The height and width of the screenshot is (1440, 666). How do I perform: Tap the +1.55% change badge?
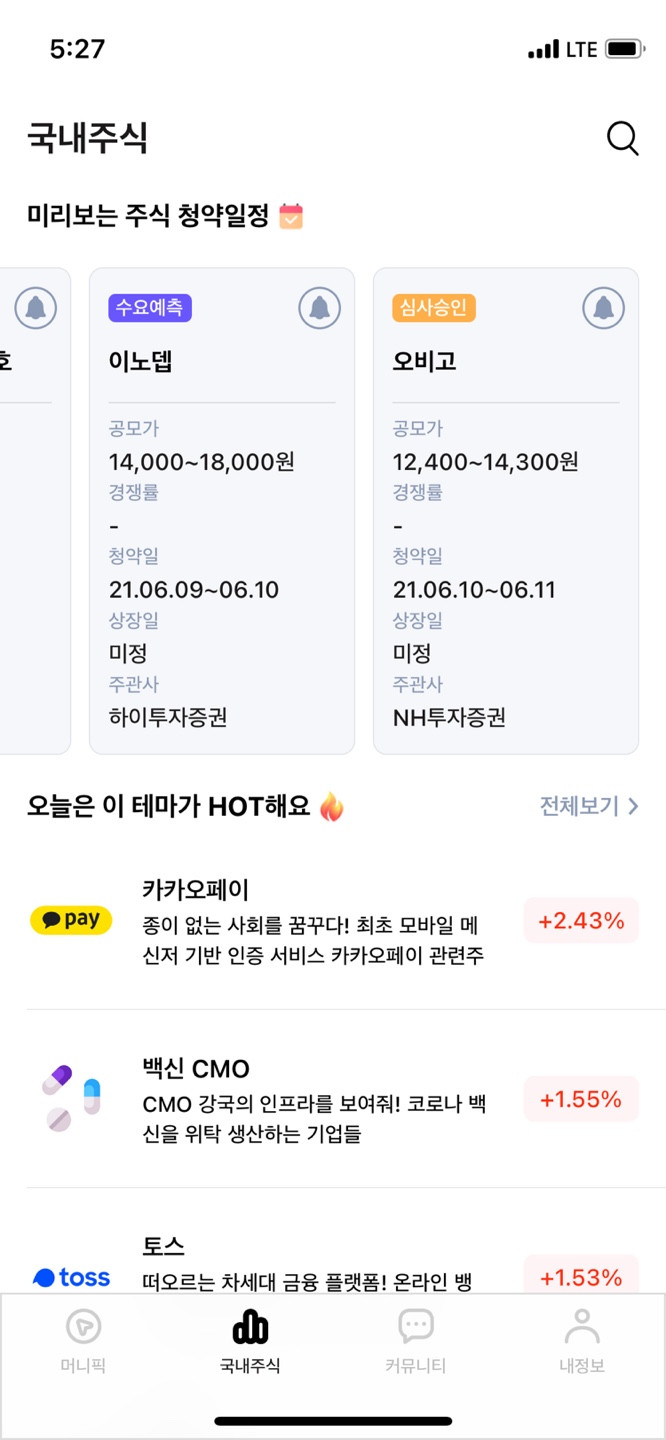[581, 1099]
